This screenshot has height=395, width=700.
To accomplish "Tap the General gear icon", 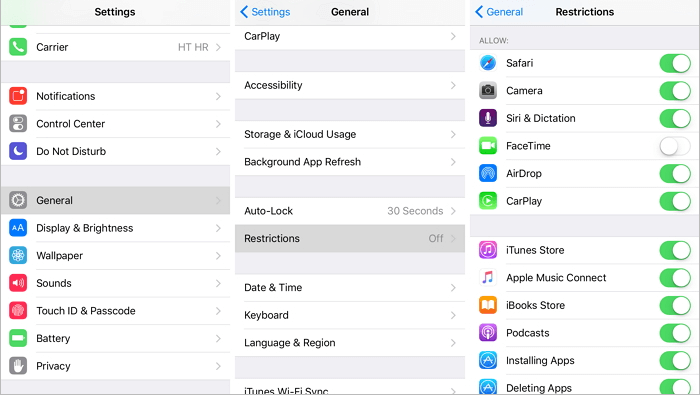I will (x=18, y=200).
